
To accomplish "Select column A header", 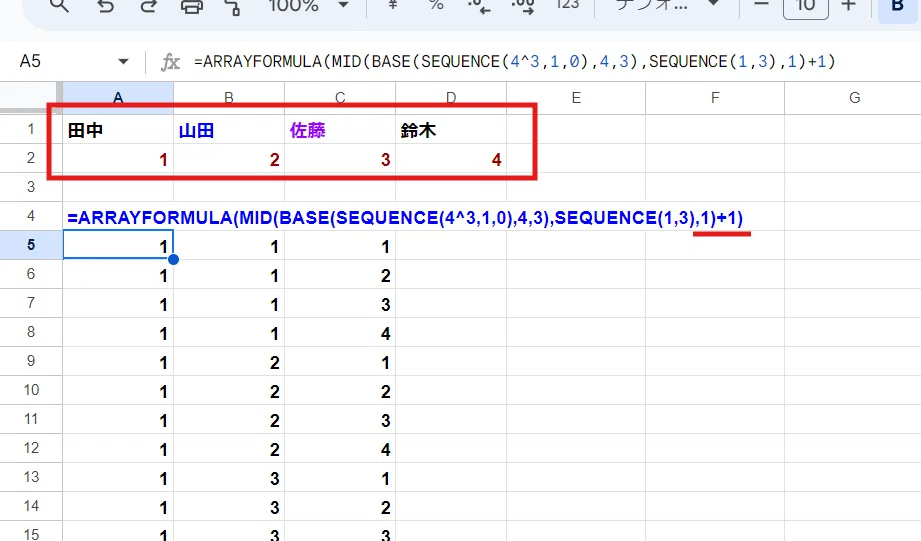I will [x=118, y=98].
